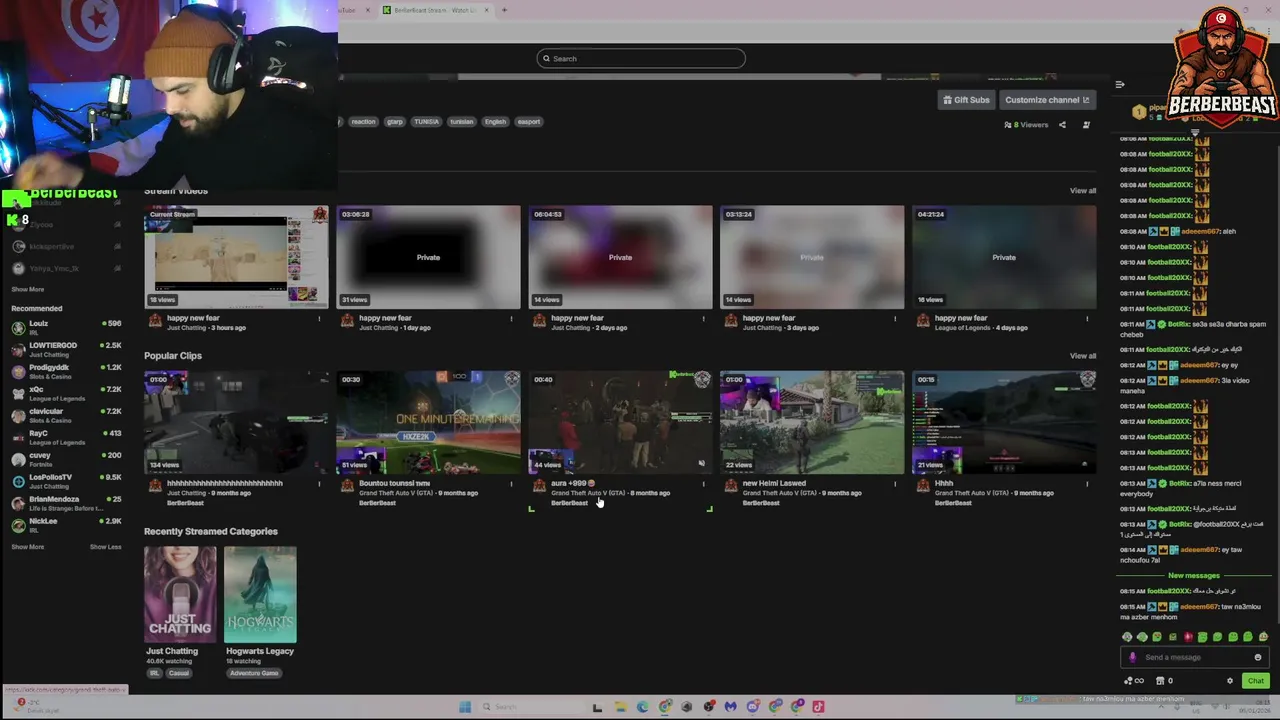Open channel points icon below message box

1133,681
